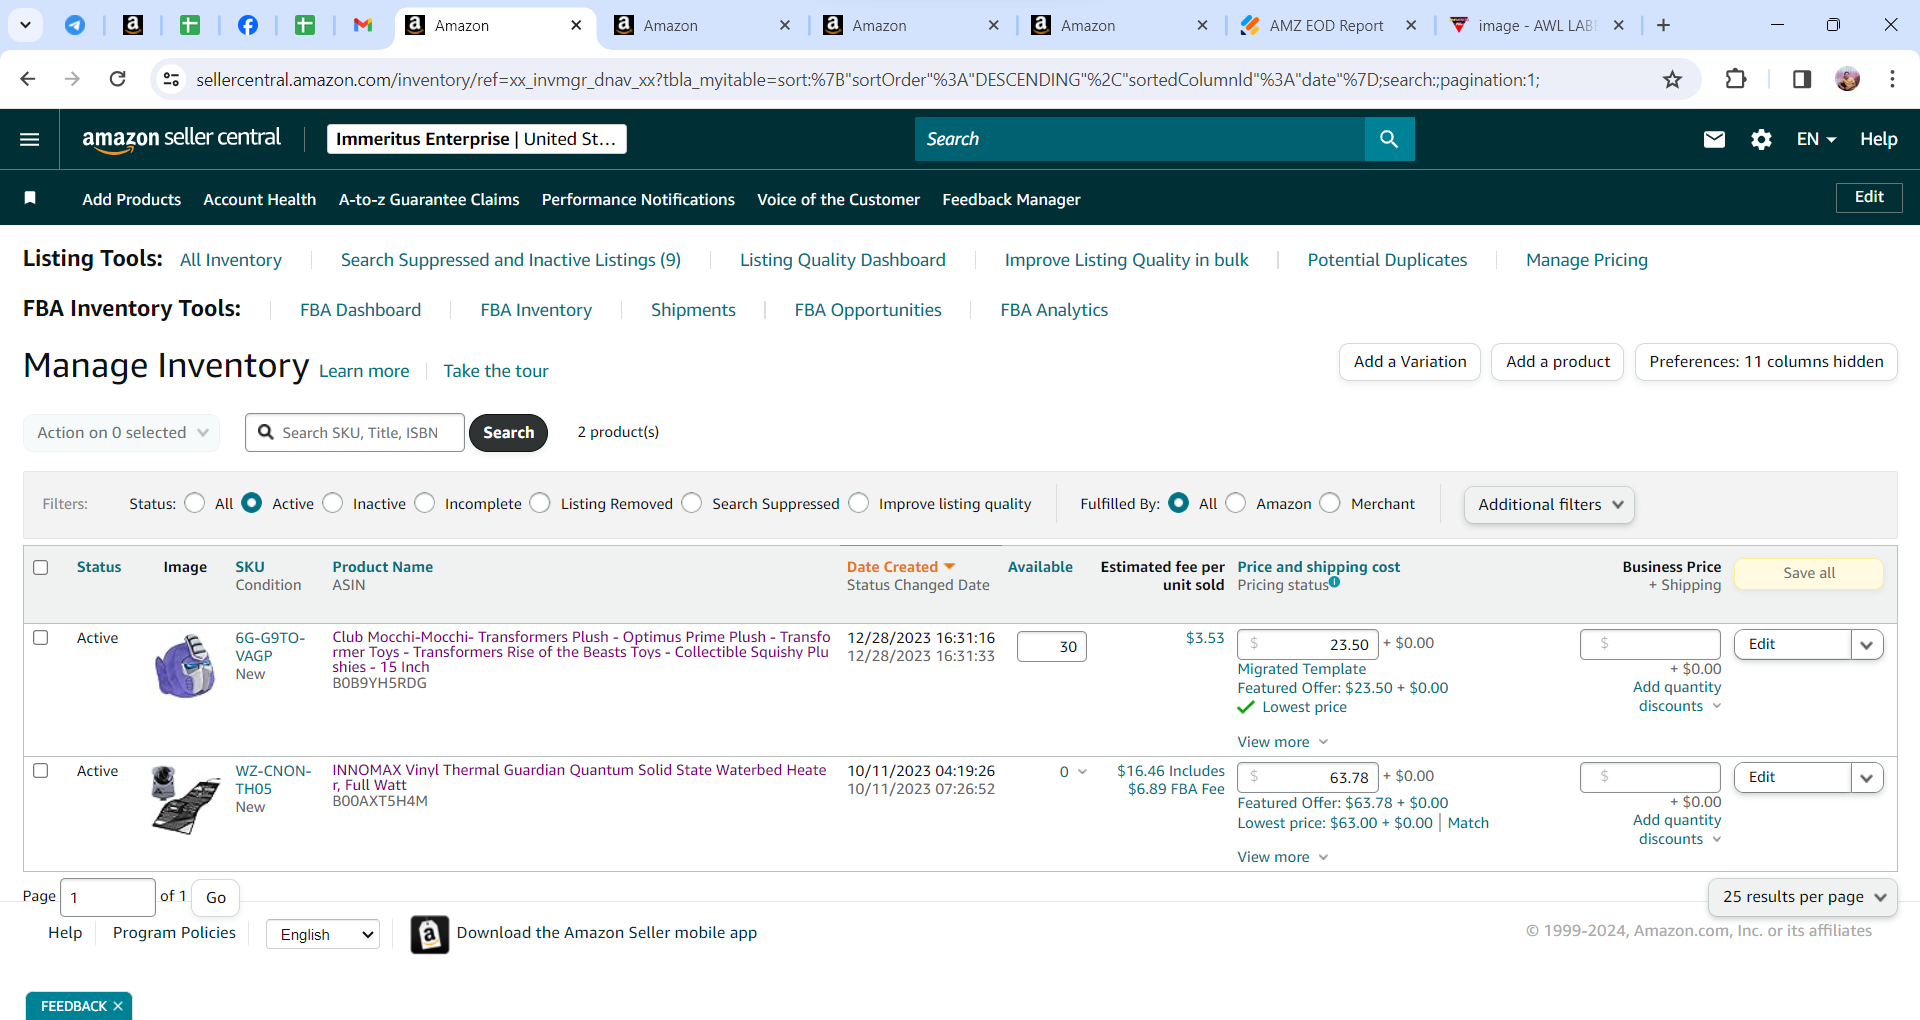The height and width of the screenshot is (1020, 1920).
Task: Open Preferences: 11 columns hidden
Action: [1766, 362]
